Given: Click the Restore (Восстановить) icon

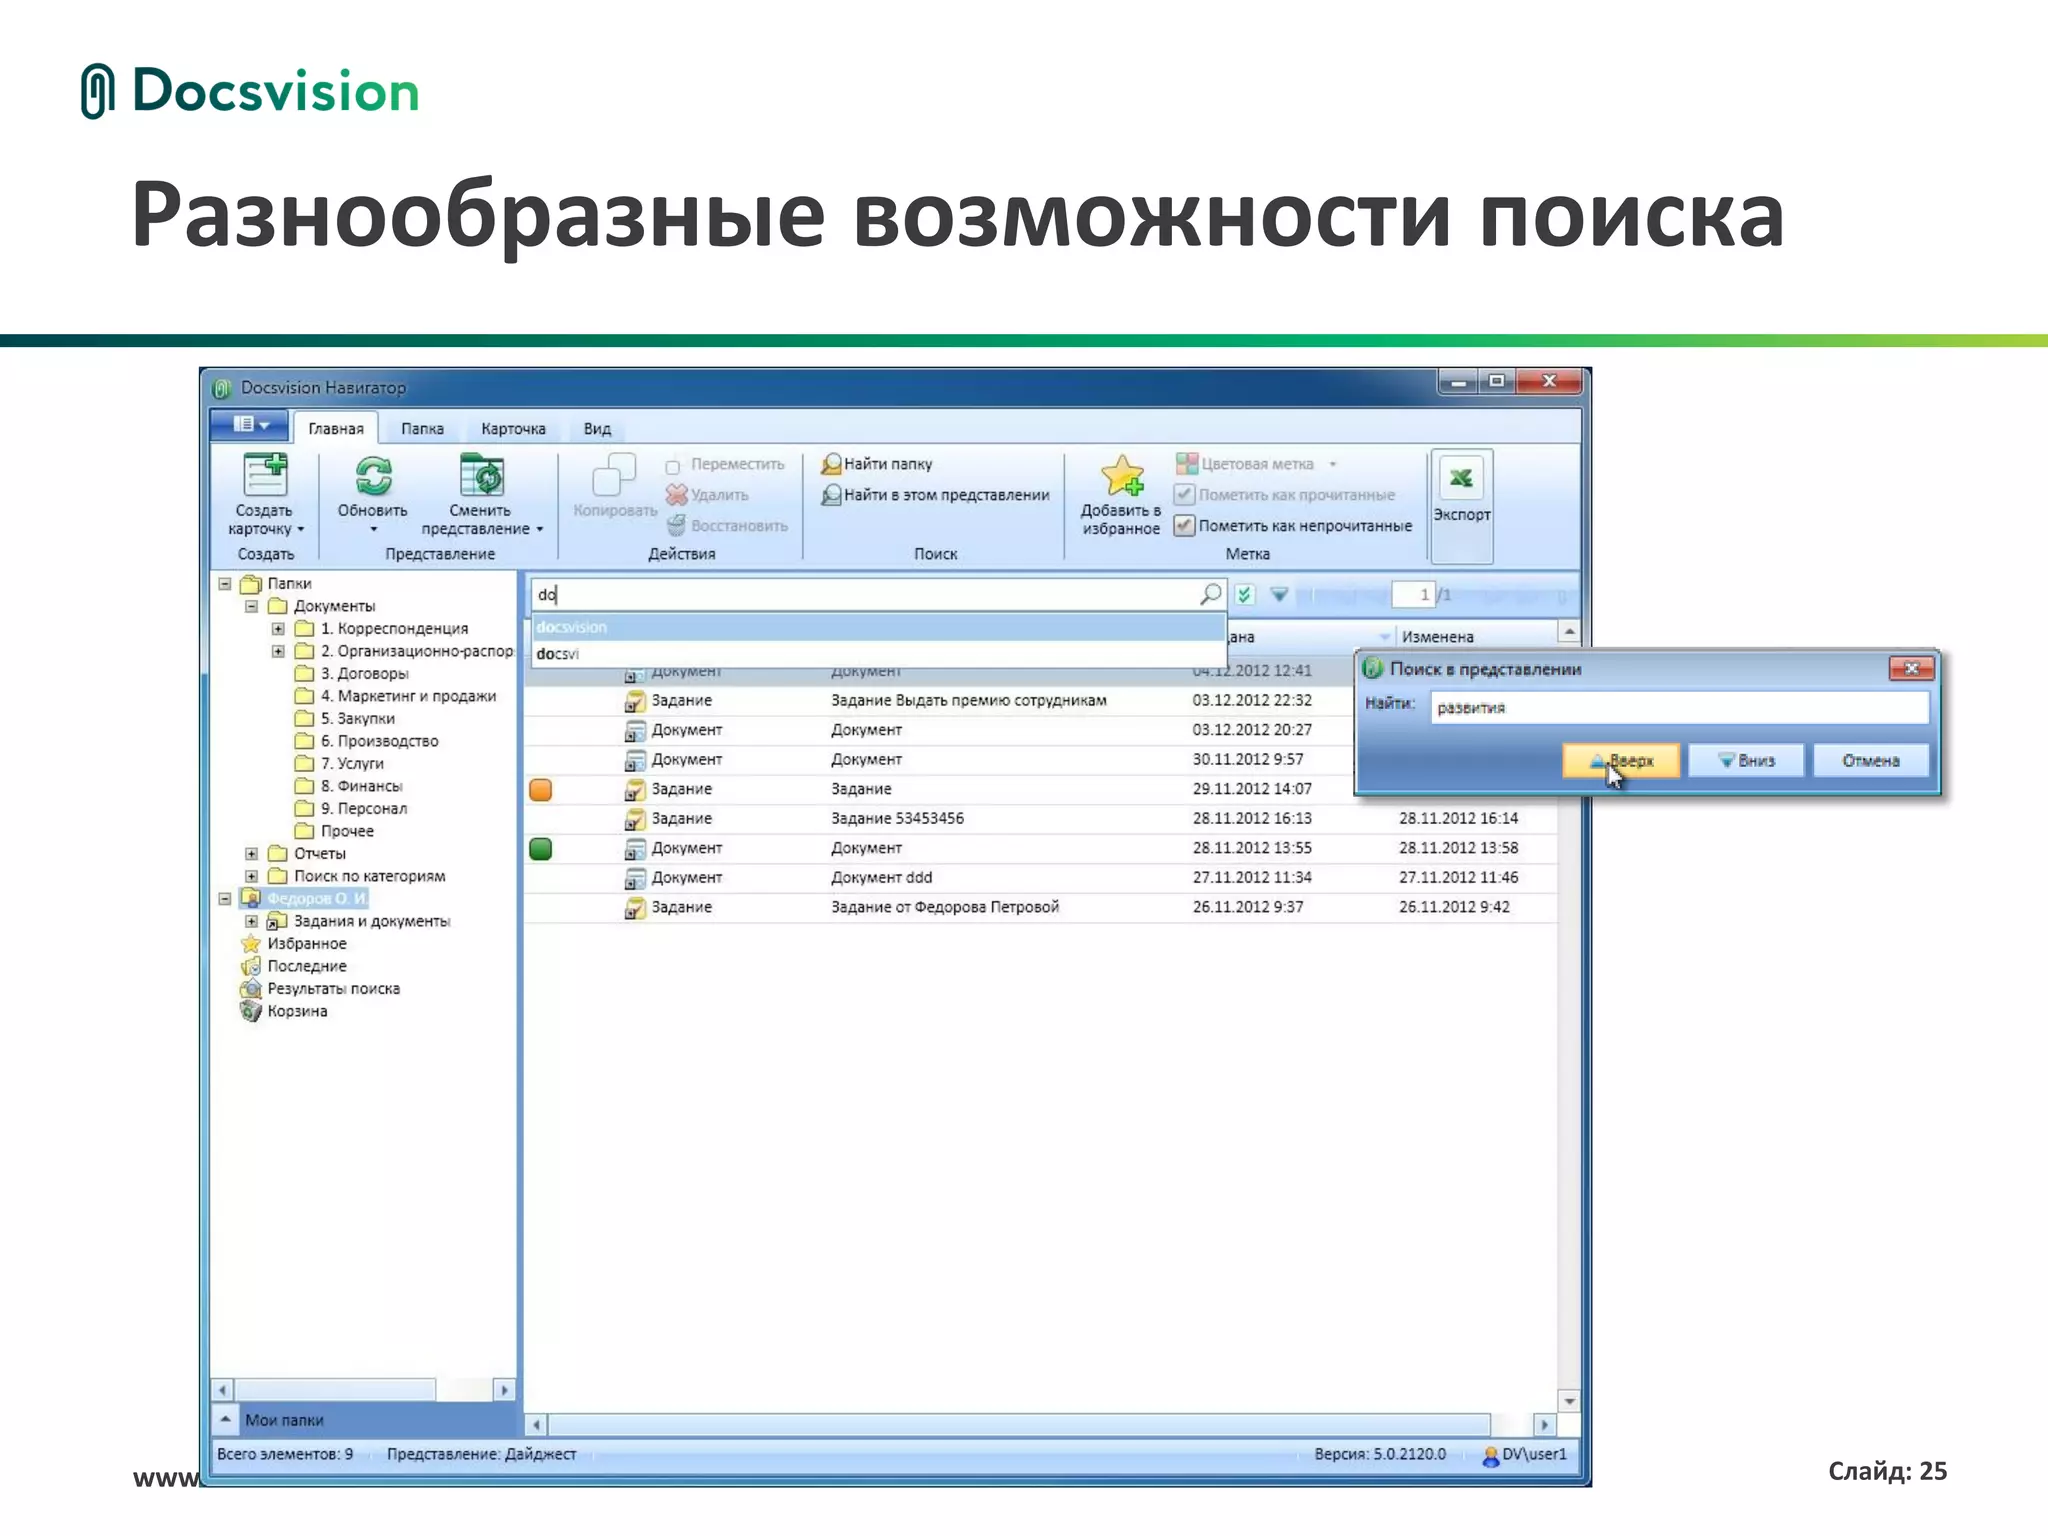Looking at the screenshot, I should [x=677, y=525].
